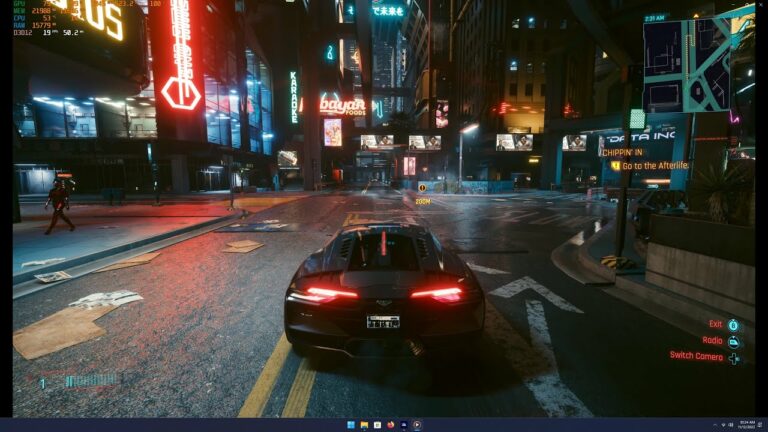Click the cyan ammo bar in HUD

91,381
